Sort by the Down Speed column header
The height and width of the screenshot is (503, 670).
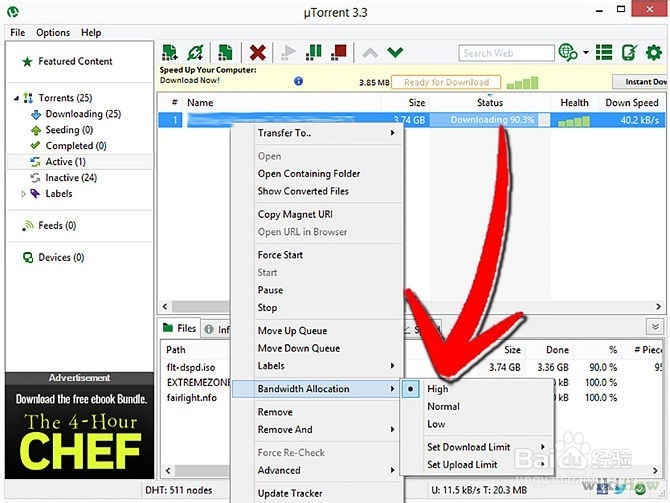(632, 103)
